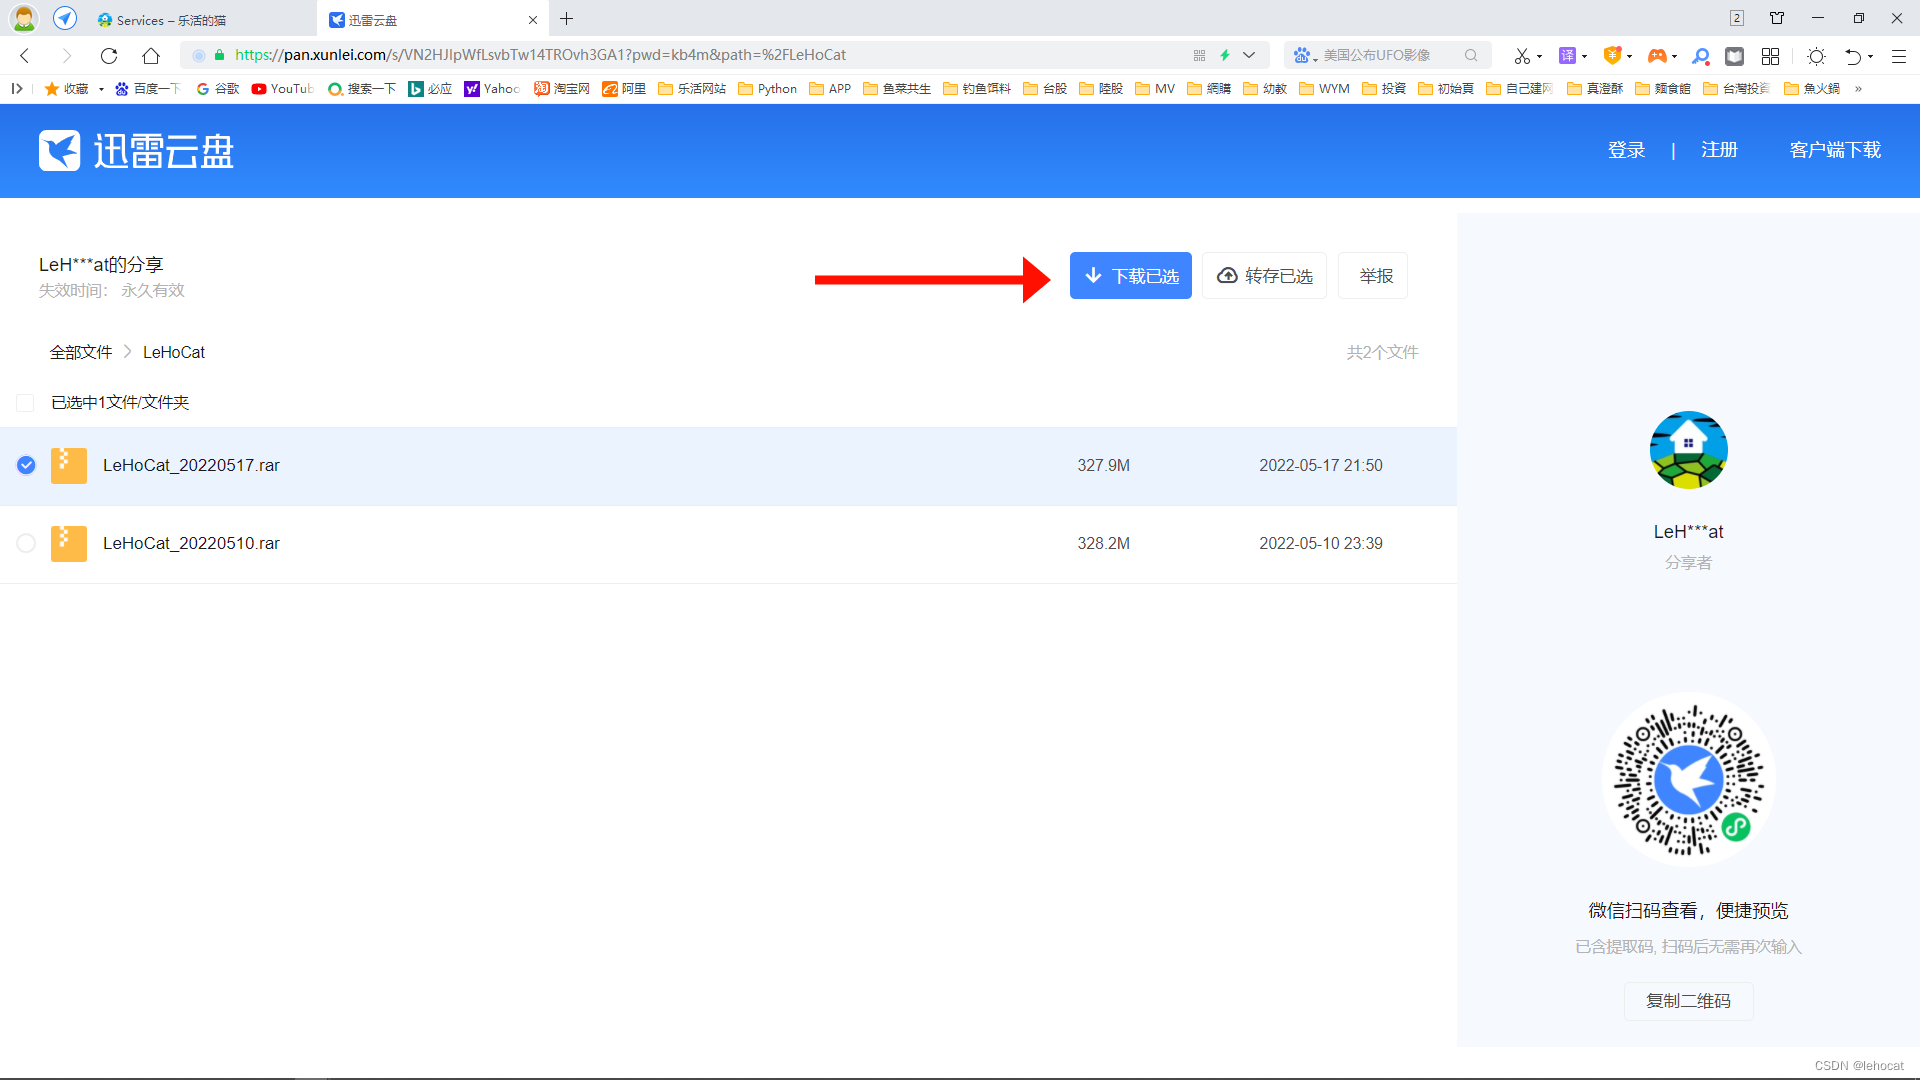Expand the 收藏 favorites dropdown arrow
Screen dimensions: 1920x1080
point(101,90)
